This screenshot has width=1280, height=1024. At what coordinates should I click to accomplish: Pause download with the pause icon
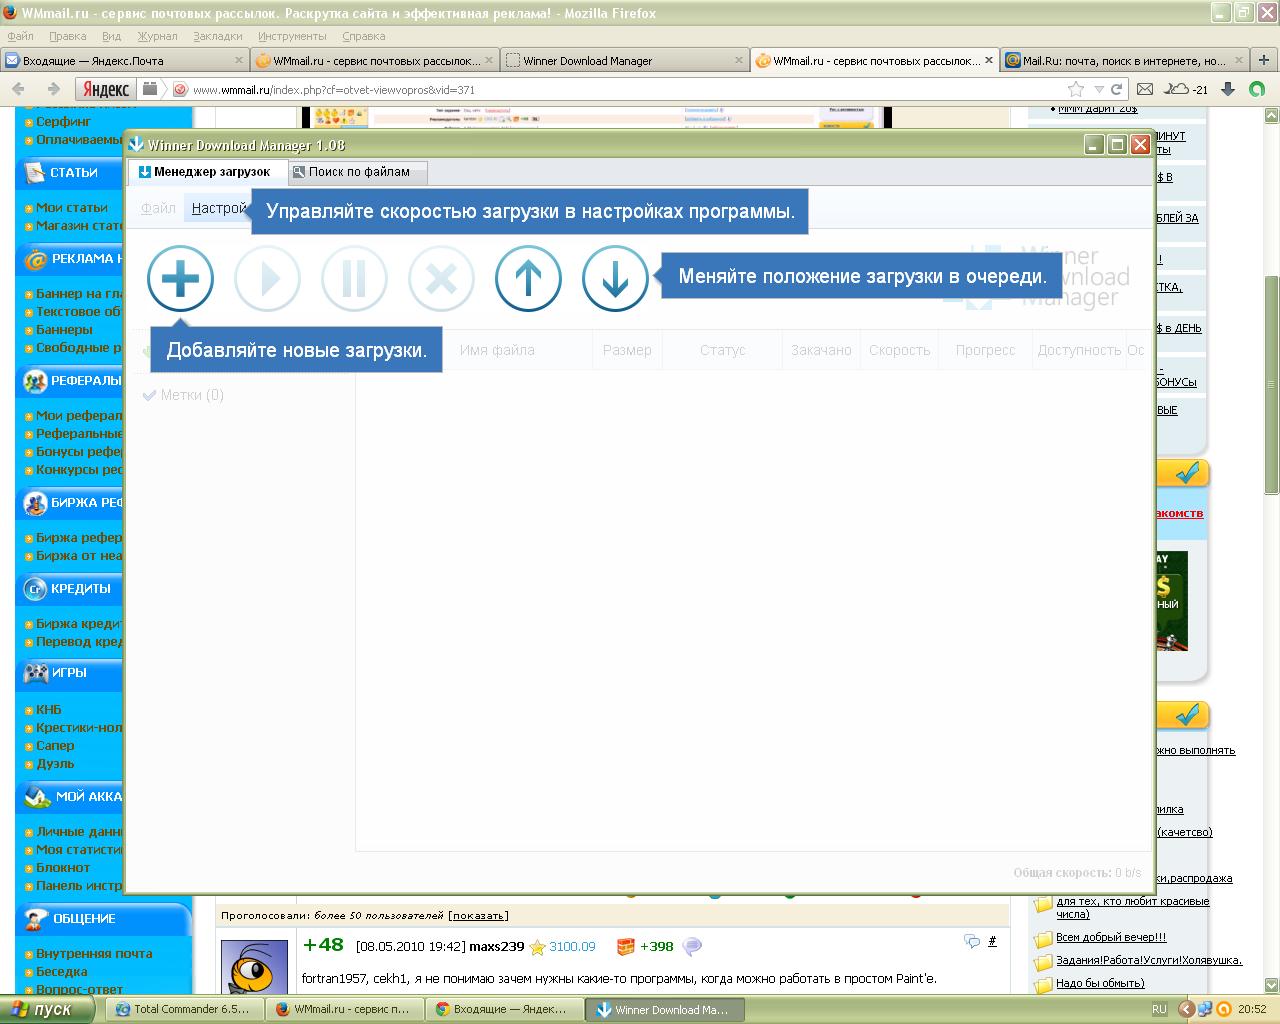(354, 278)
